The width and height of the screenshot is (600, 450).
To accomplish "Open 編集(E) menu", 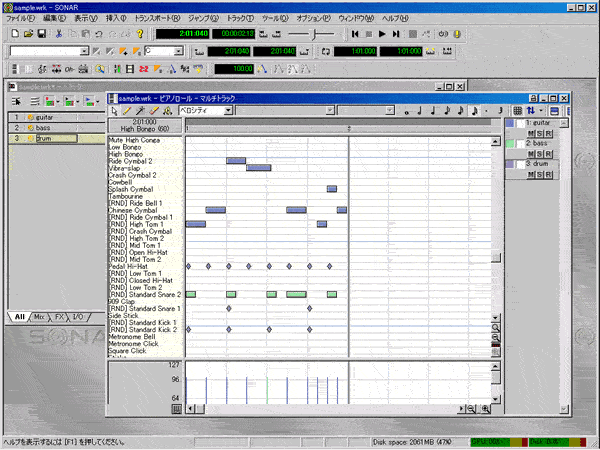I will click(54, 18).
